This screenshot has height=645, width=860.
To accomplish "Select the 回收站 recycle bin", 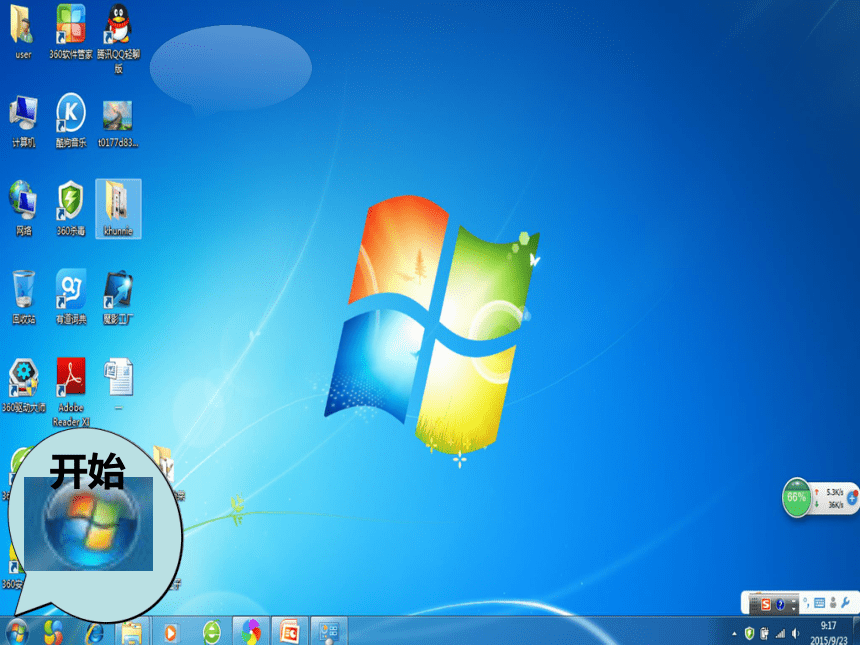I will tap(24, 297).
